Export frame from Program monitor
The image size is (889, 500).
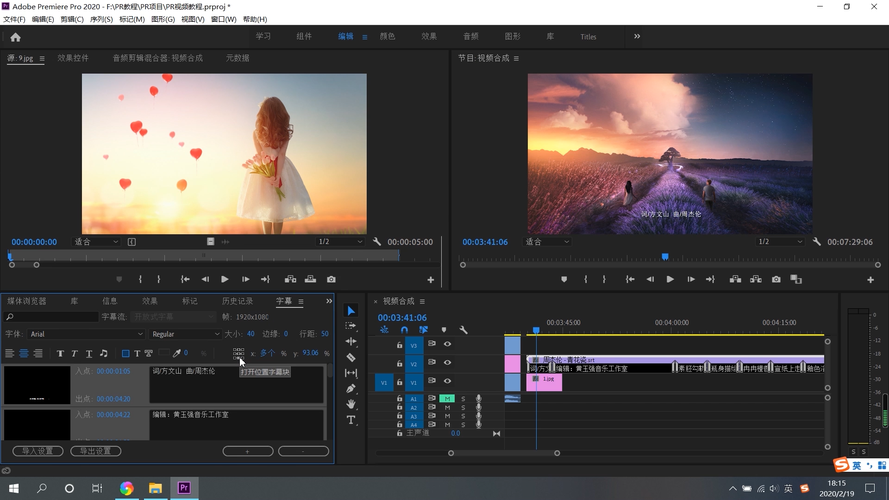(x=776, y=279)
